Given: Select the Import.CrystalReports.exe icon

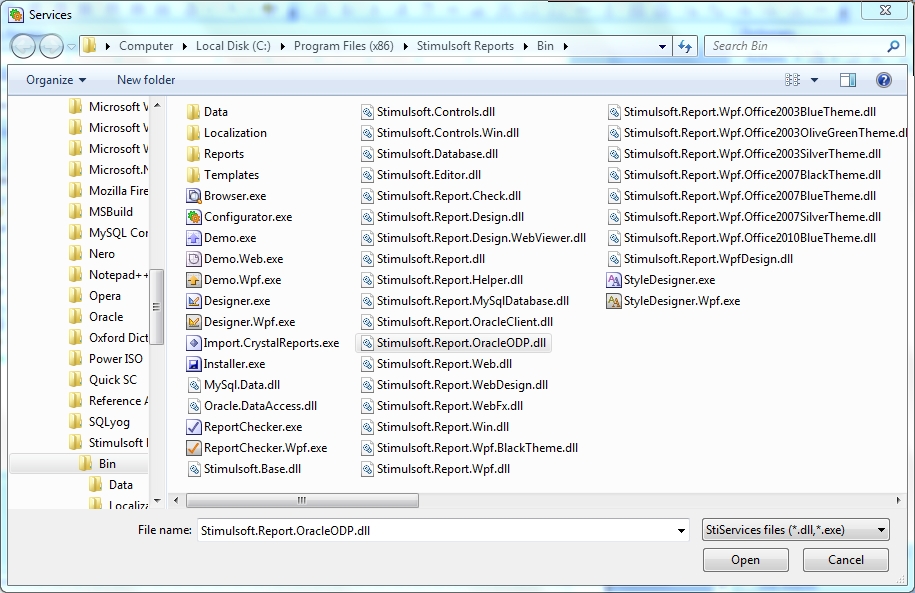Looking at the screenshot, I should pyautogui.click(x=193, y=343).
